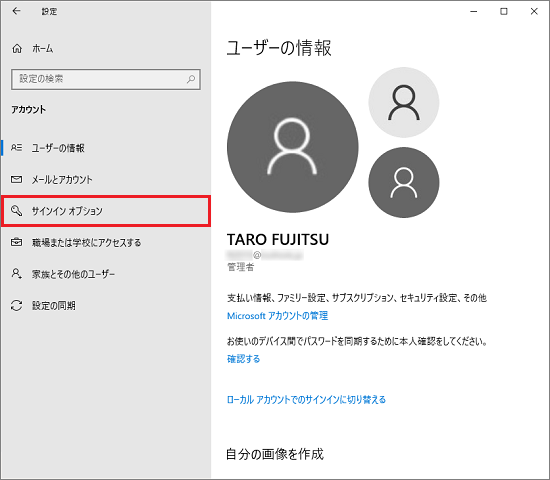Open 職場または学校にアクセスする section
The image size is (550, 480).
click(x=106, y=242)
